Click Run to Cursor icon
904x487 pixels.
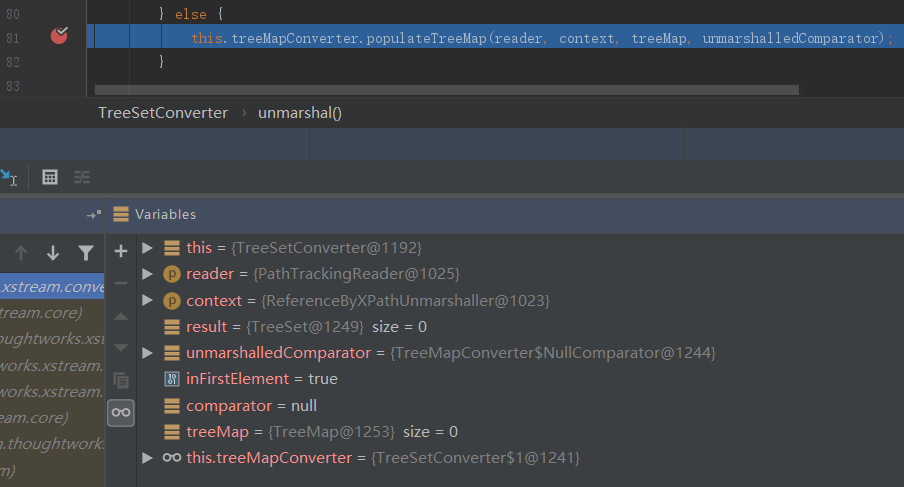pyautogui.click(x=8, y=177)
